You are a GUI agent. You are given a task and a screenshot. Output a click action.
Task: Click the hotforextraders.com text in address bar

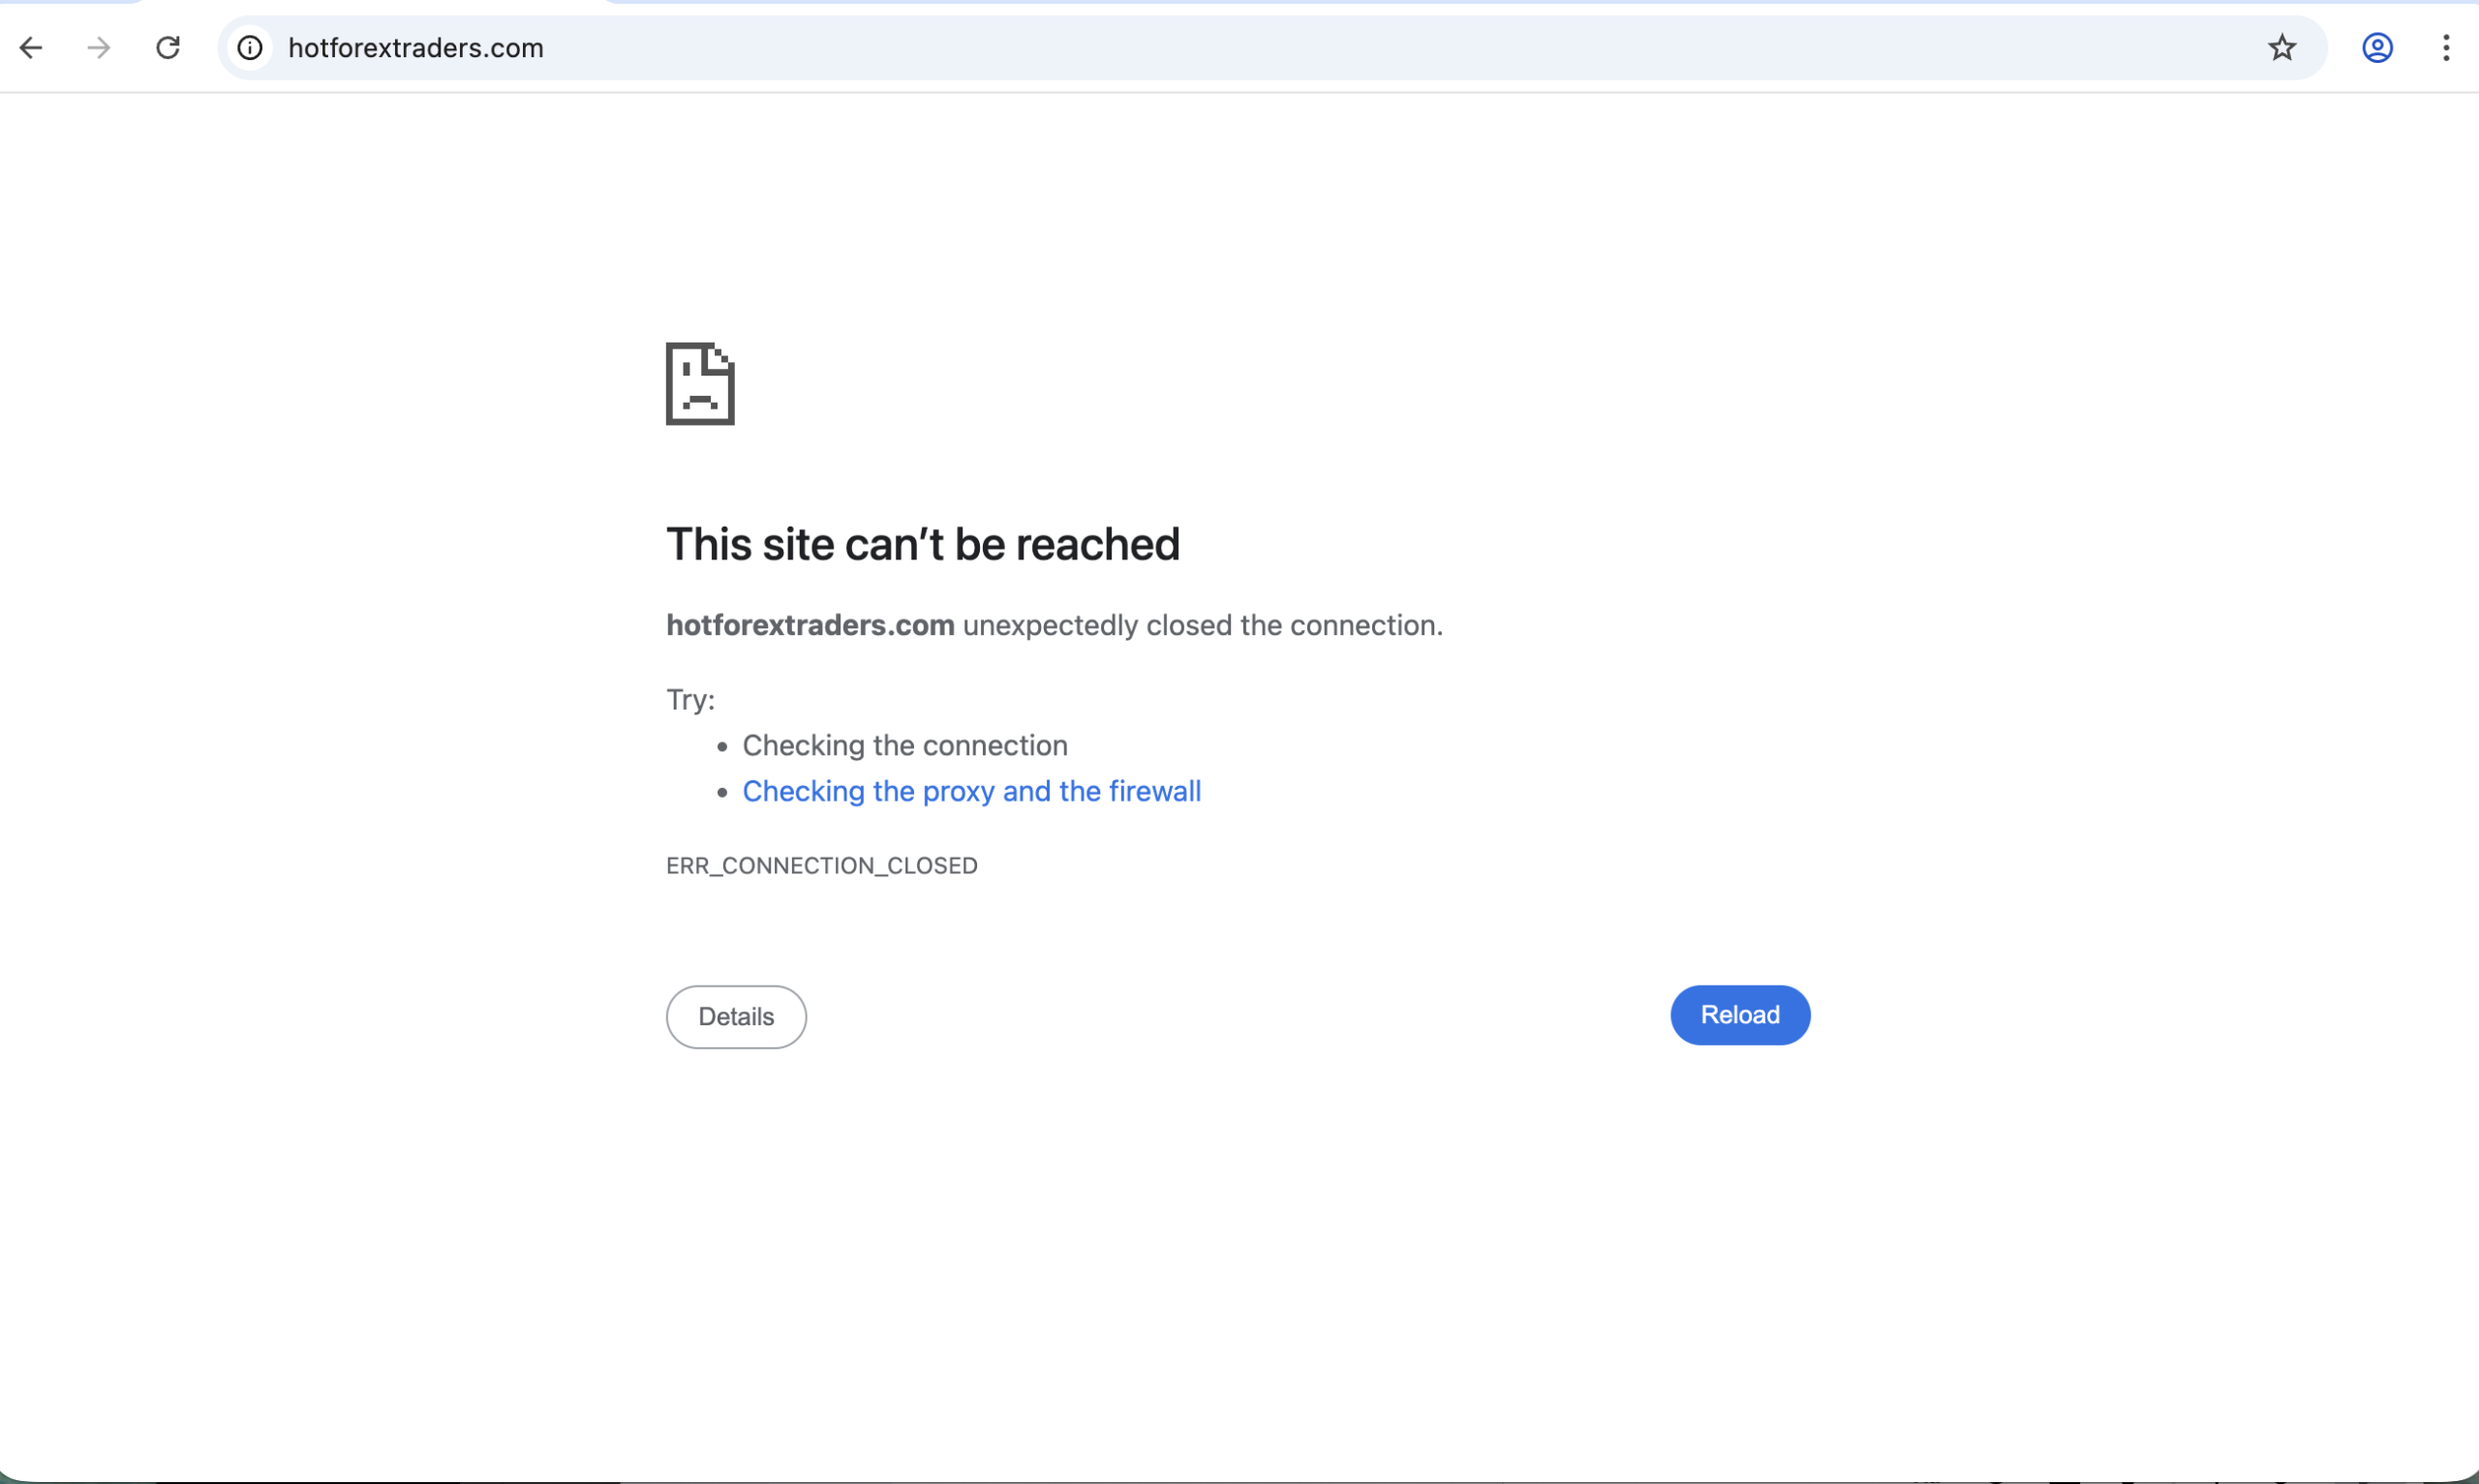416,47
